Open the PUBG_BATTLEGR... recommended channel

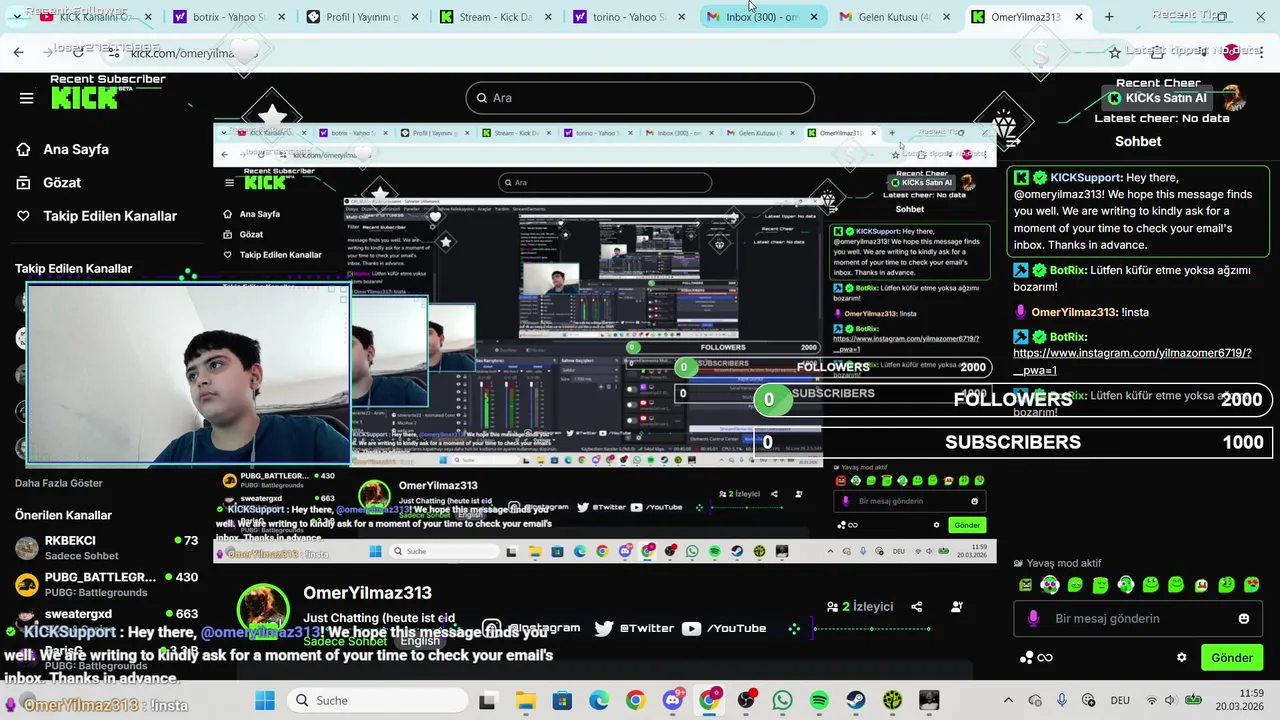coord(106,584)
